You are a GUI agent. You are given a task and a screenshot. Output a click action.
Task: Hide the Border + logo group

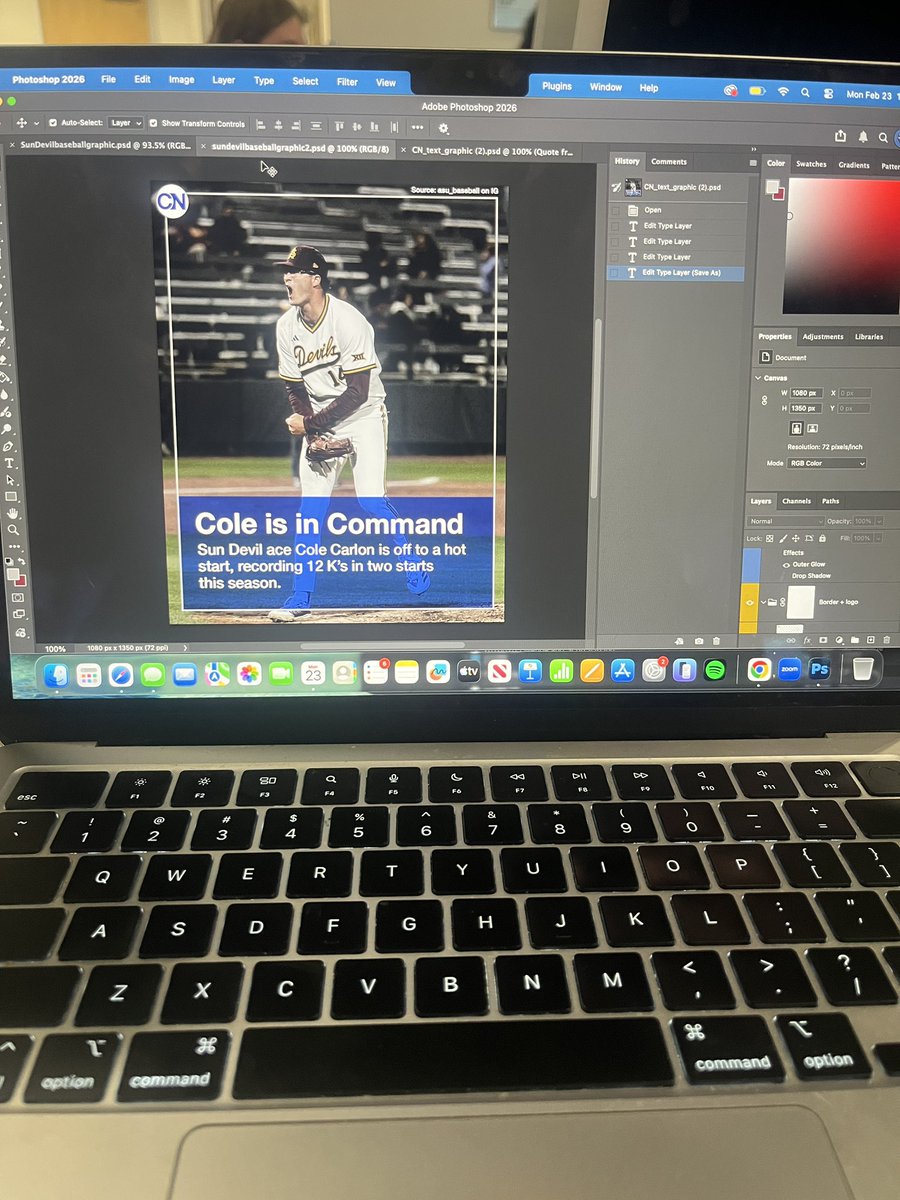(750, 603)
